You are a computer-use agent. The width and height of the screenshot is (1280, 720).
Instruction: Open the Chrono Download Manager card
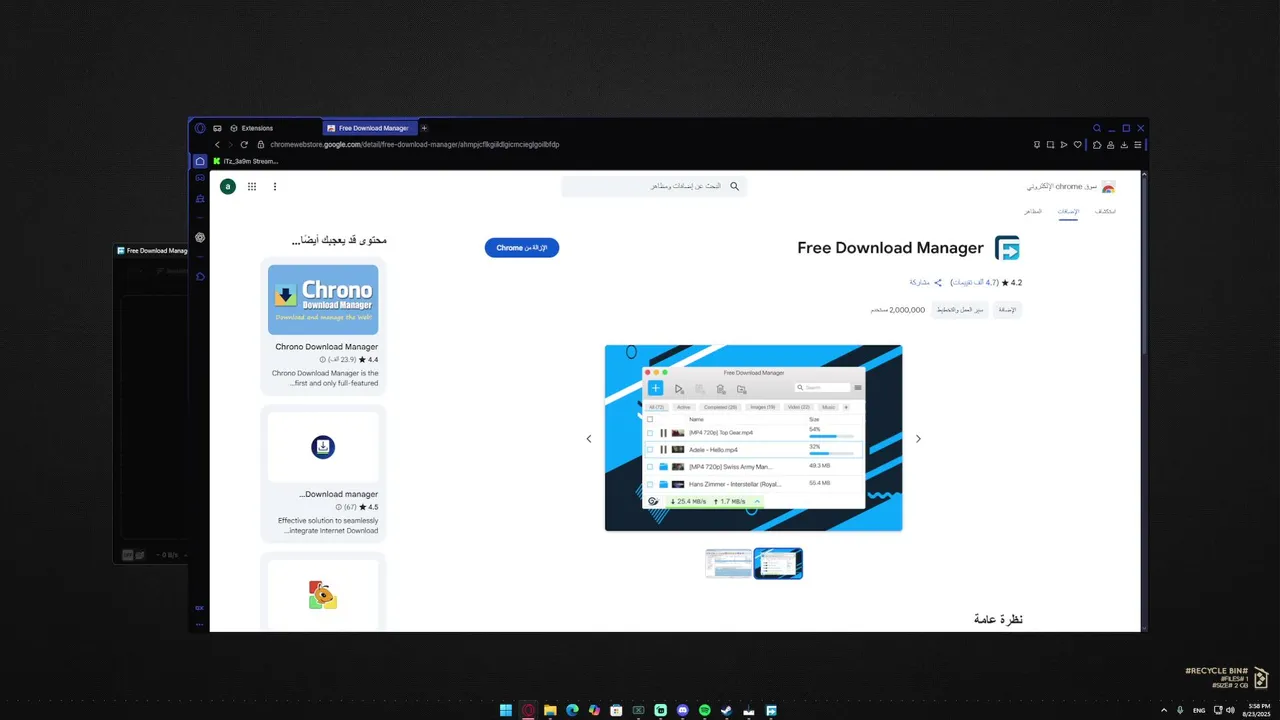tap(323, 326)
